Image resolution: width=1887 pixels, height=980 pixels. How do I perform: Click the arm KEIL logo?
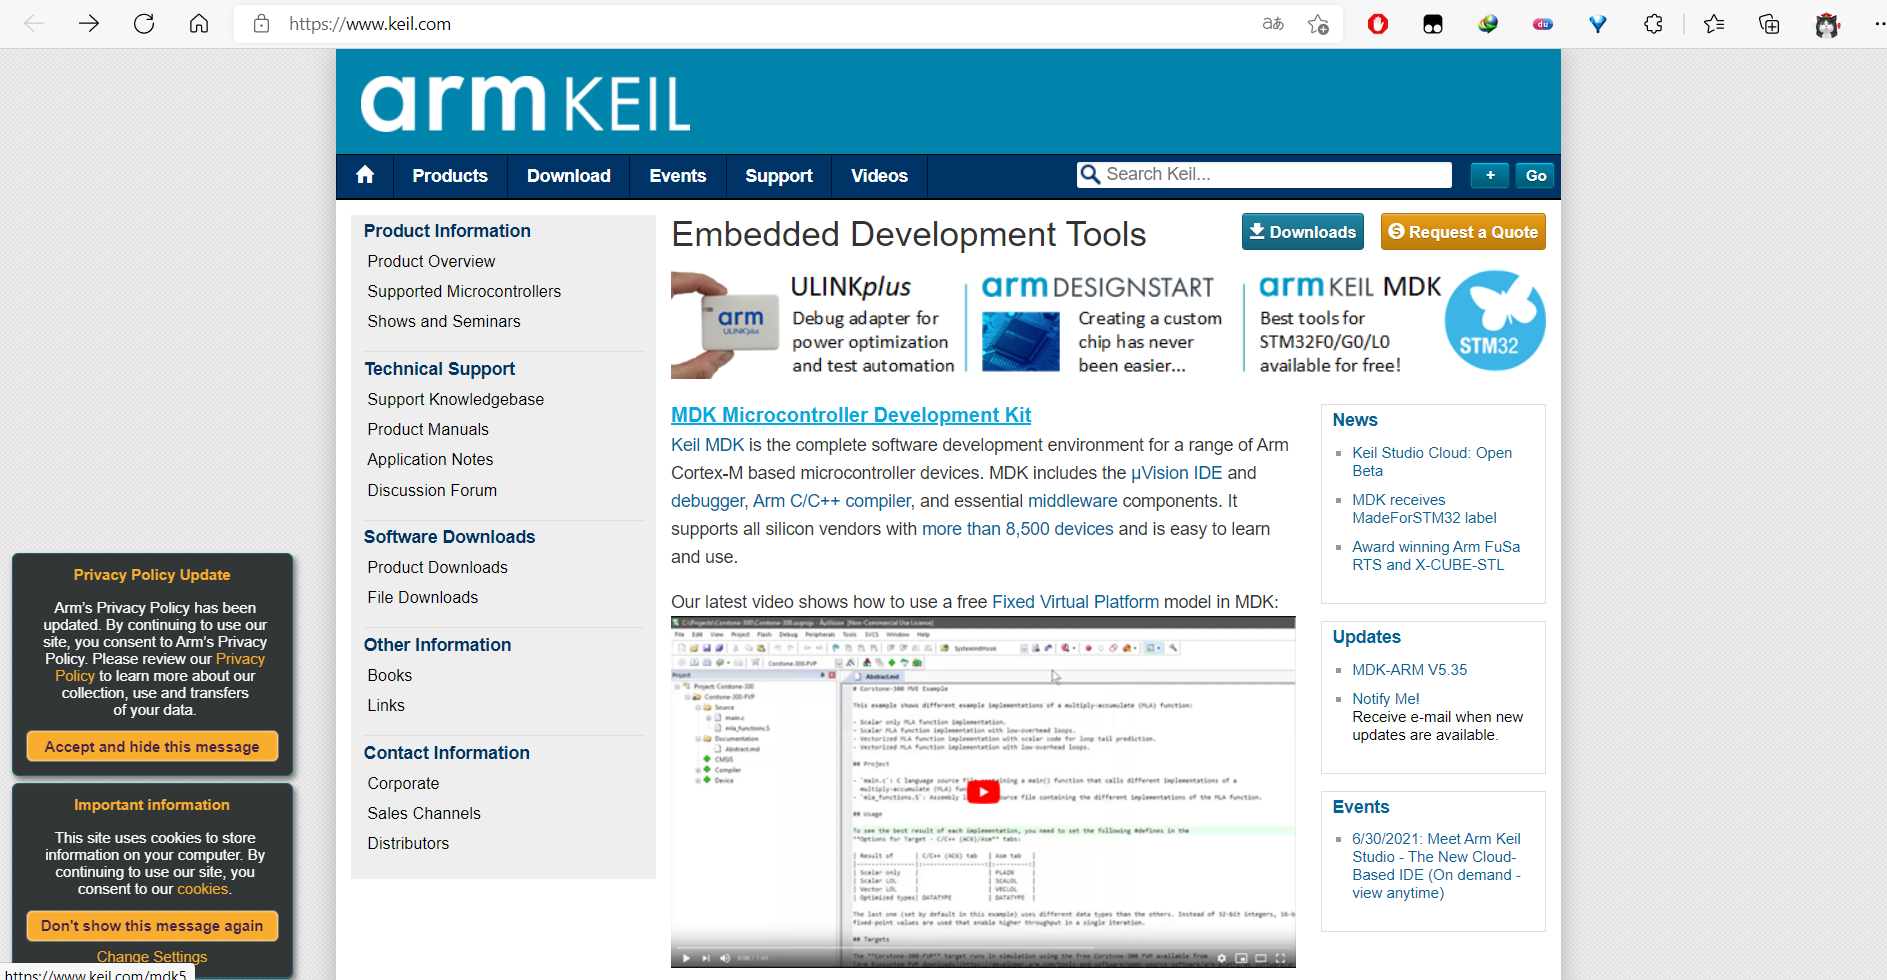pyautogui.click(x=525, y=103)
